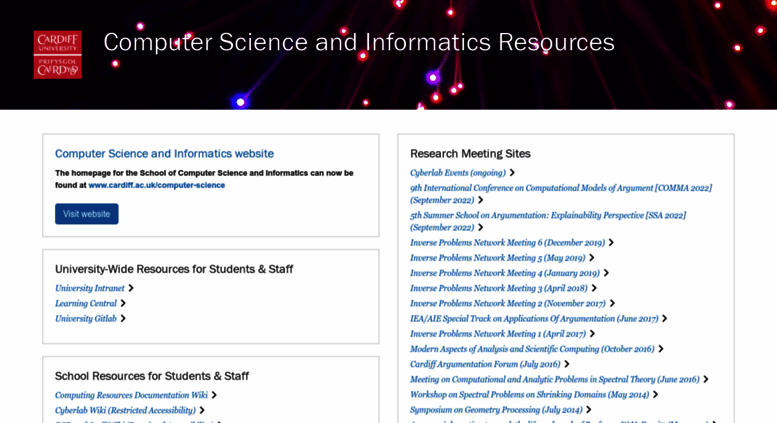
Task: Click chevron after COMMA 2022 (September 2022)
Action: click(x=481, y=200)
